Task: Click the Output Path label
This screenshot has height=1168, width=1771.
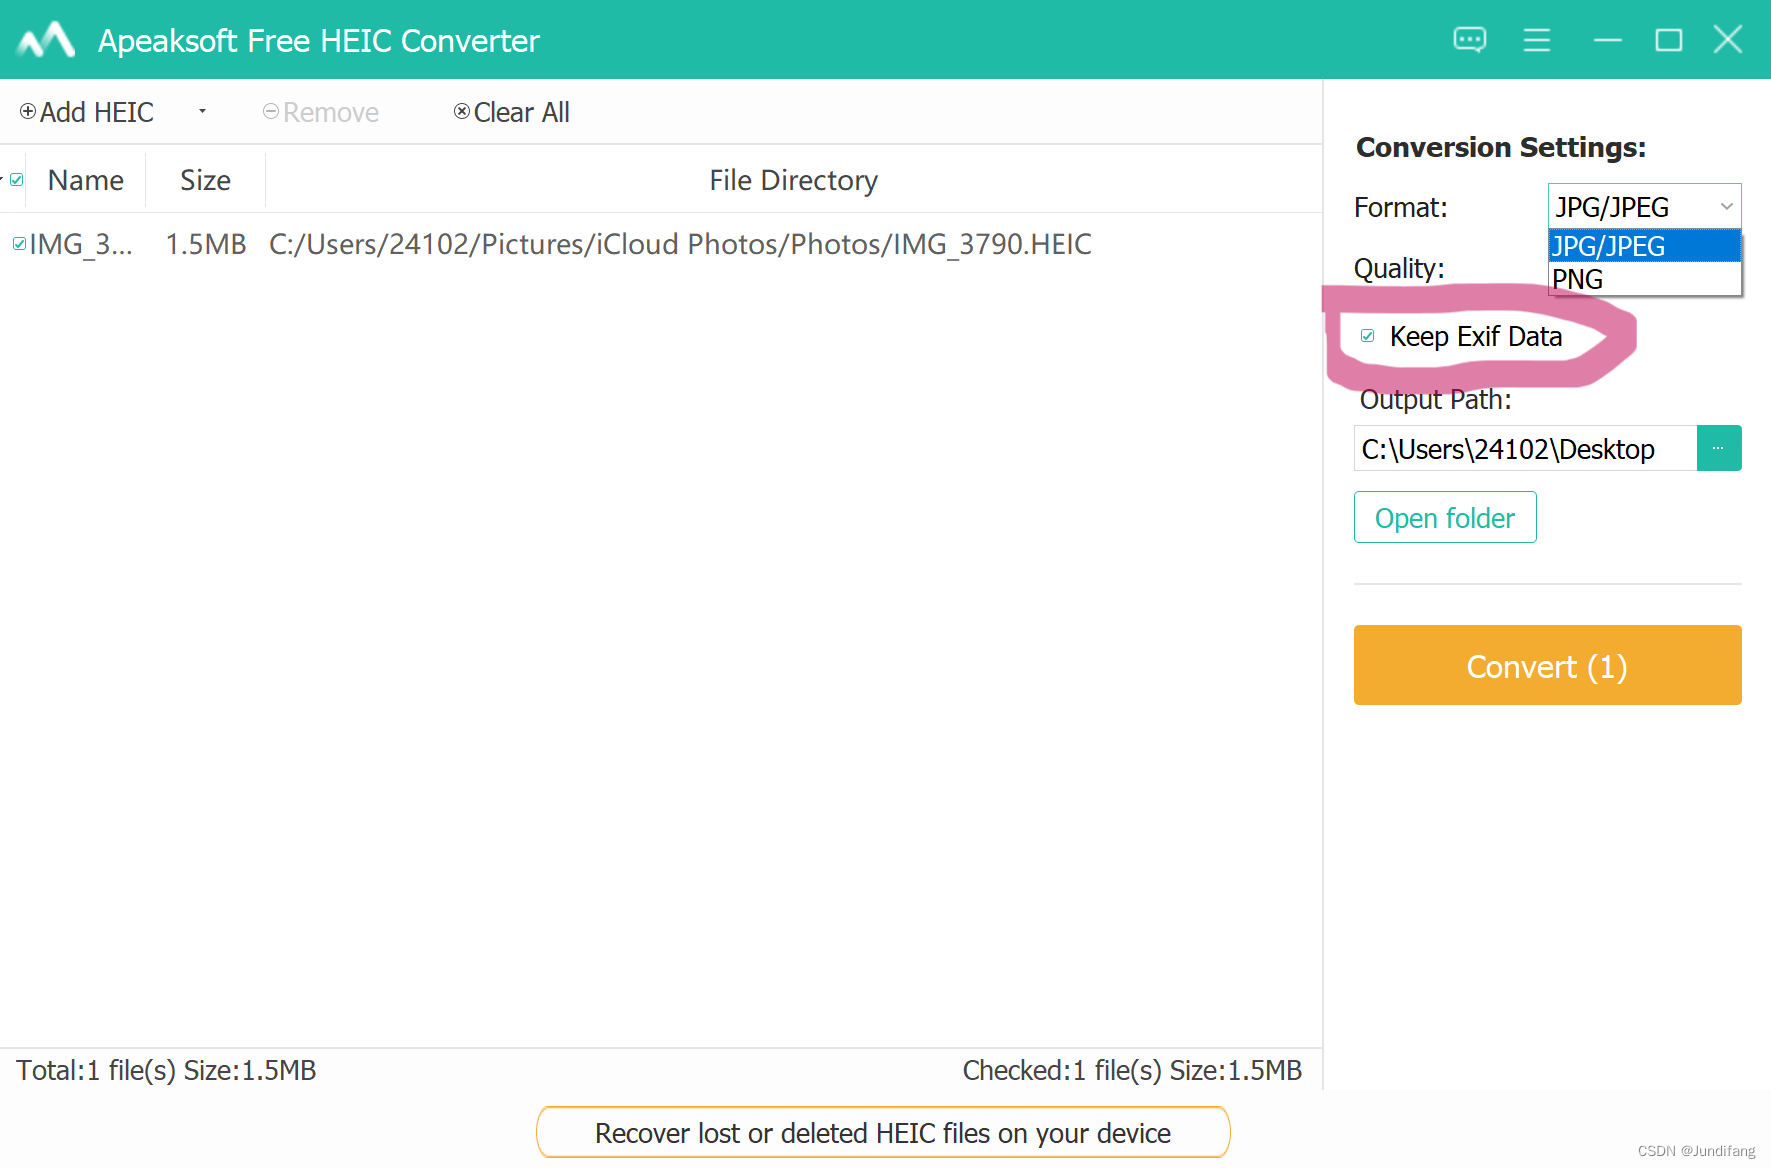Action: [x=1435, y=399]
